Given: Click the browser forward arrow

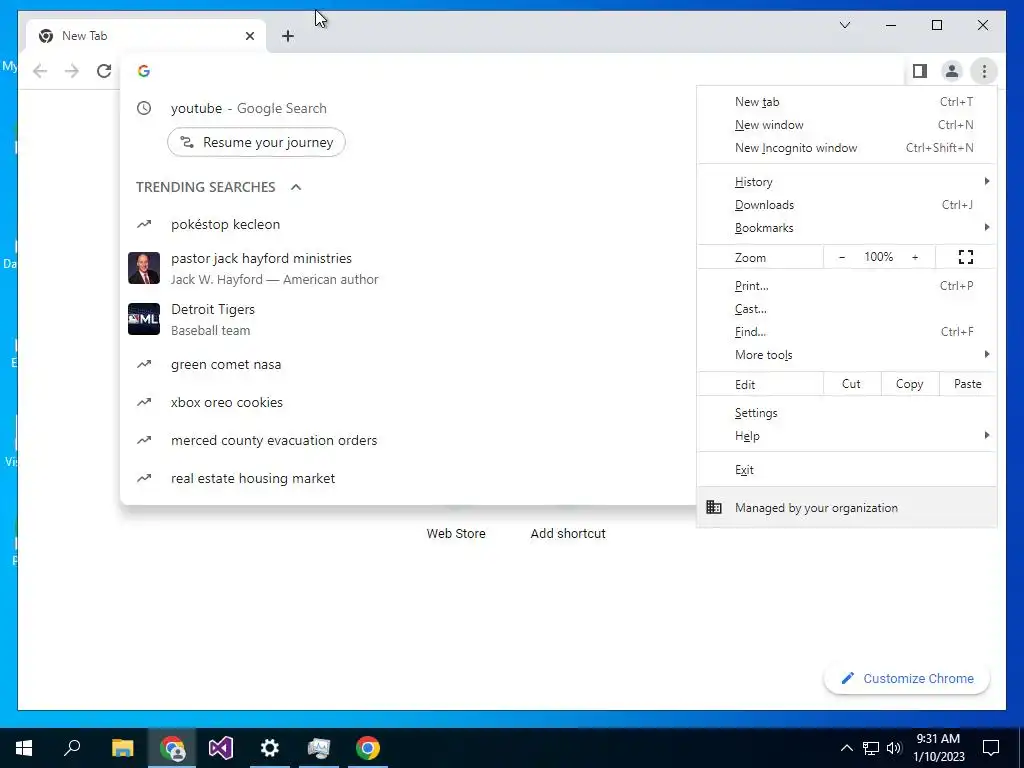Looking at the screenshot, I should (72, 71).
